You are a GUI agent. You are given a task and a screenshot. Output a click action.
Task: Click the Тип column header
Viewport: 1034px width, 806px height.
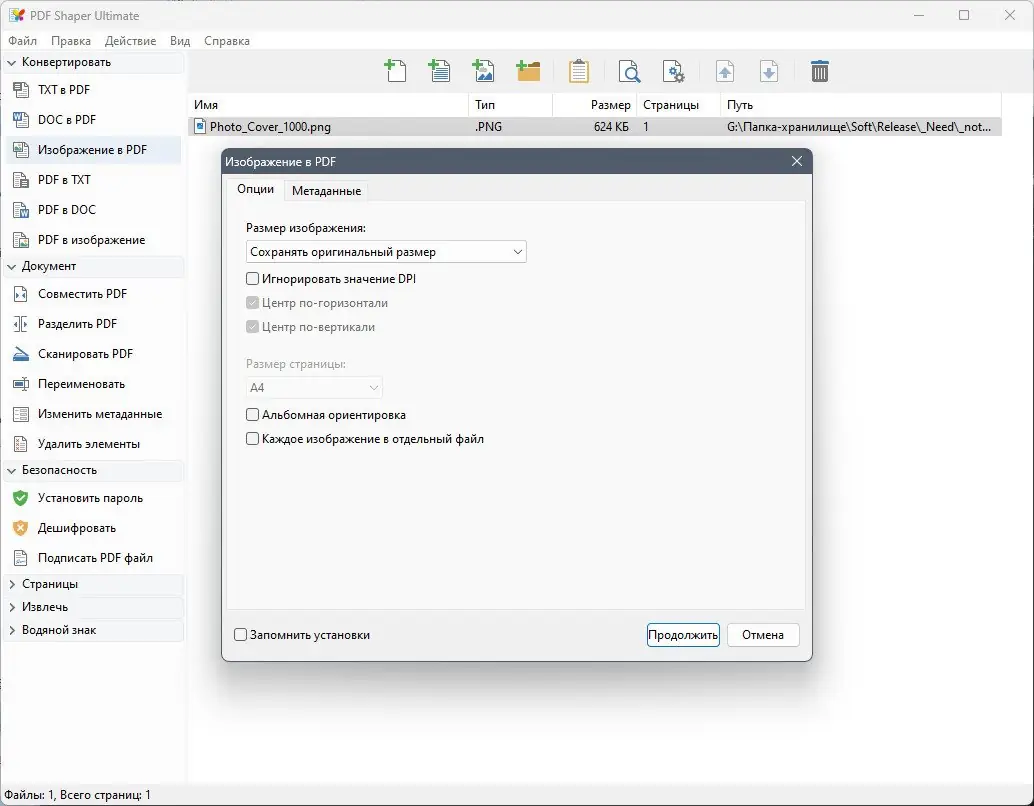510,105
